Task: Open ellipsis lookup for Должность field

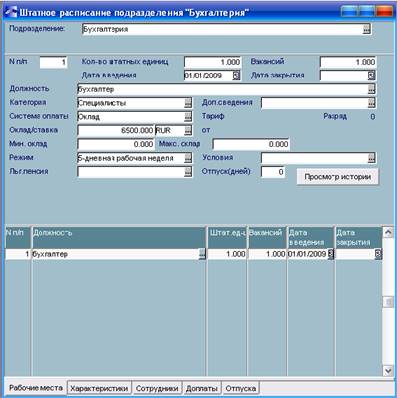Action: point(371,89)
